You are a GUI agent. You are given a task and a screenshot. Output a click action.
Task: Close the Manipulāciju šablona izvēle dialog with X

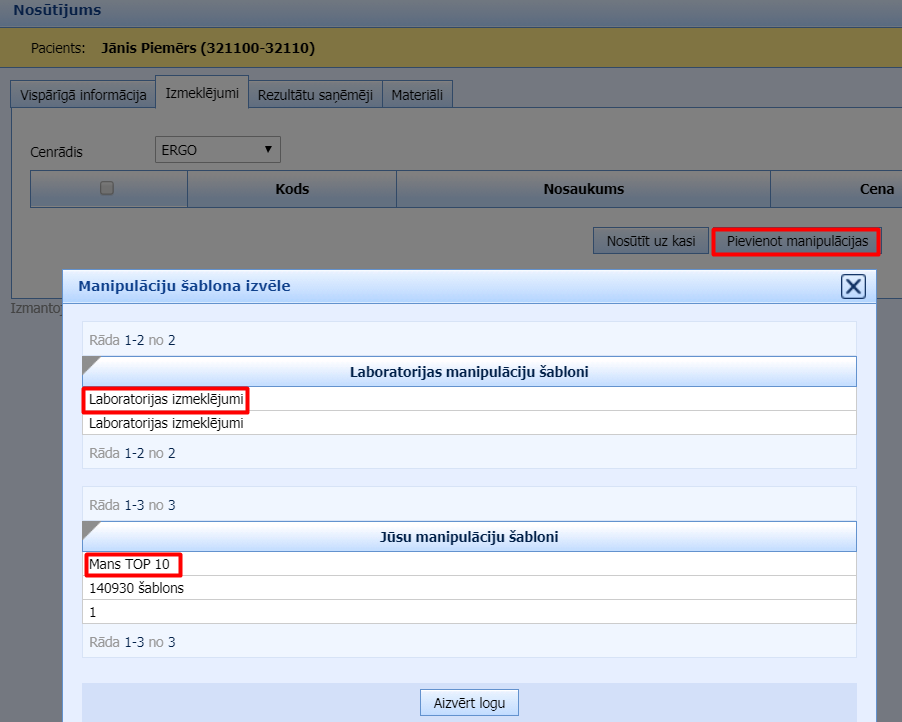(853, 287)
